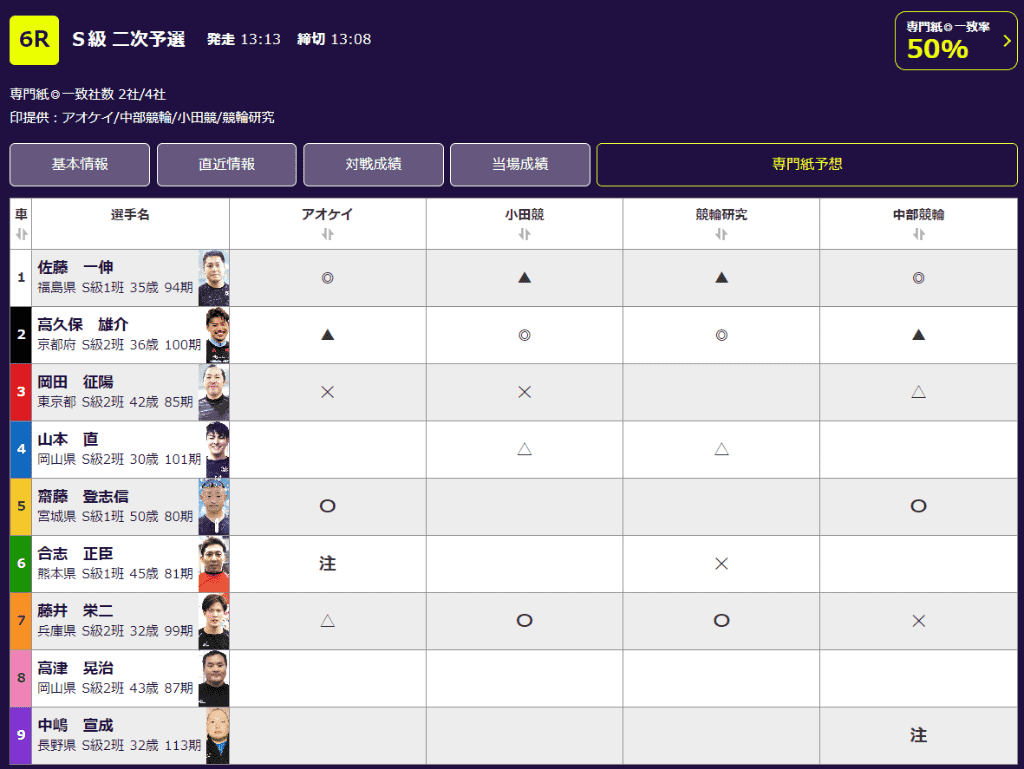1024x769 pixels.
Task: Switch to the 直近情報 tab
Action: pos(227,164)
